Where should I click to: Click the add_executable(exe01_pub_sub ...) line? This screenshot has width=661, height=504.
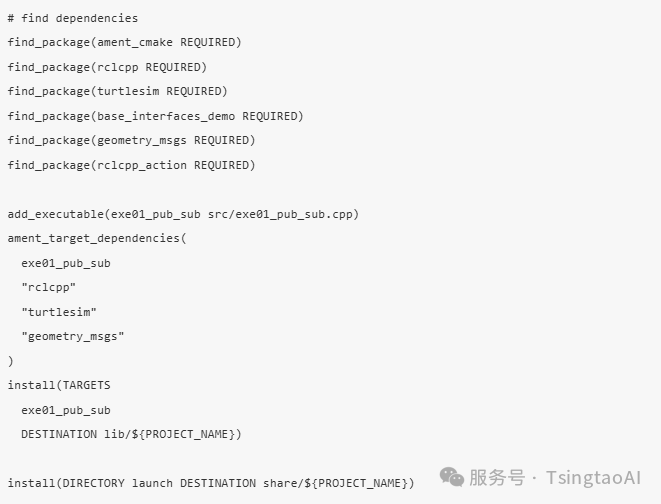[x=183, y=214]
